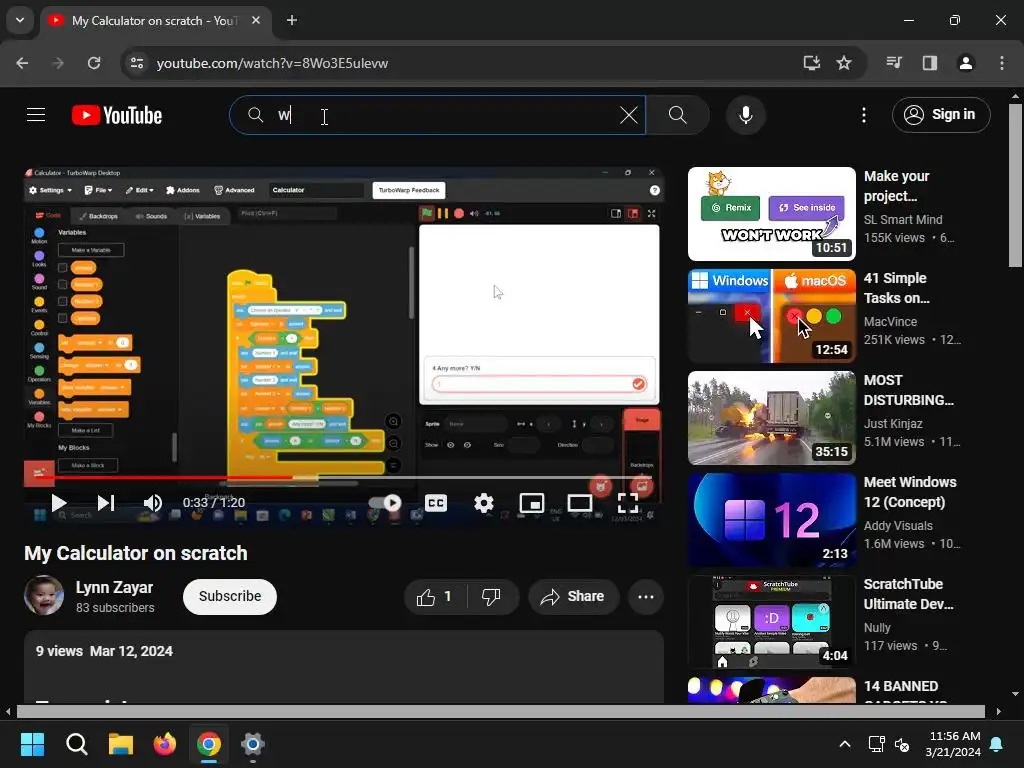Open the YouTube hamburger guide menu
This screenshot has width=1024, height=768.
(36, 115)
